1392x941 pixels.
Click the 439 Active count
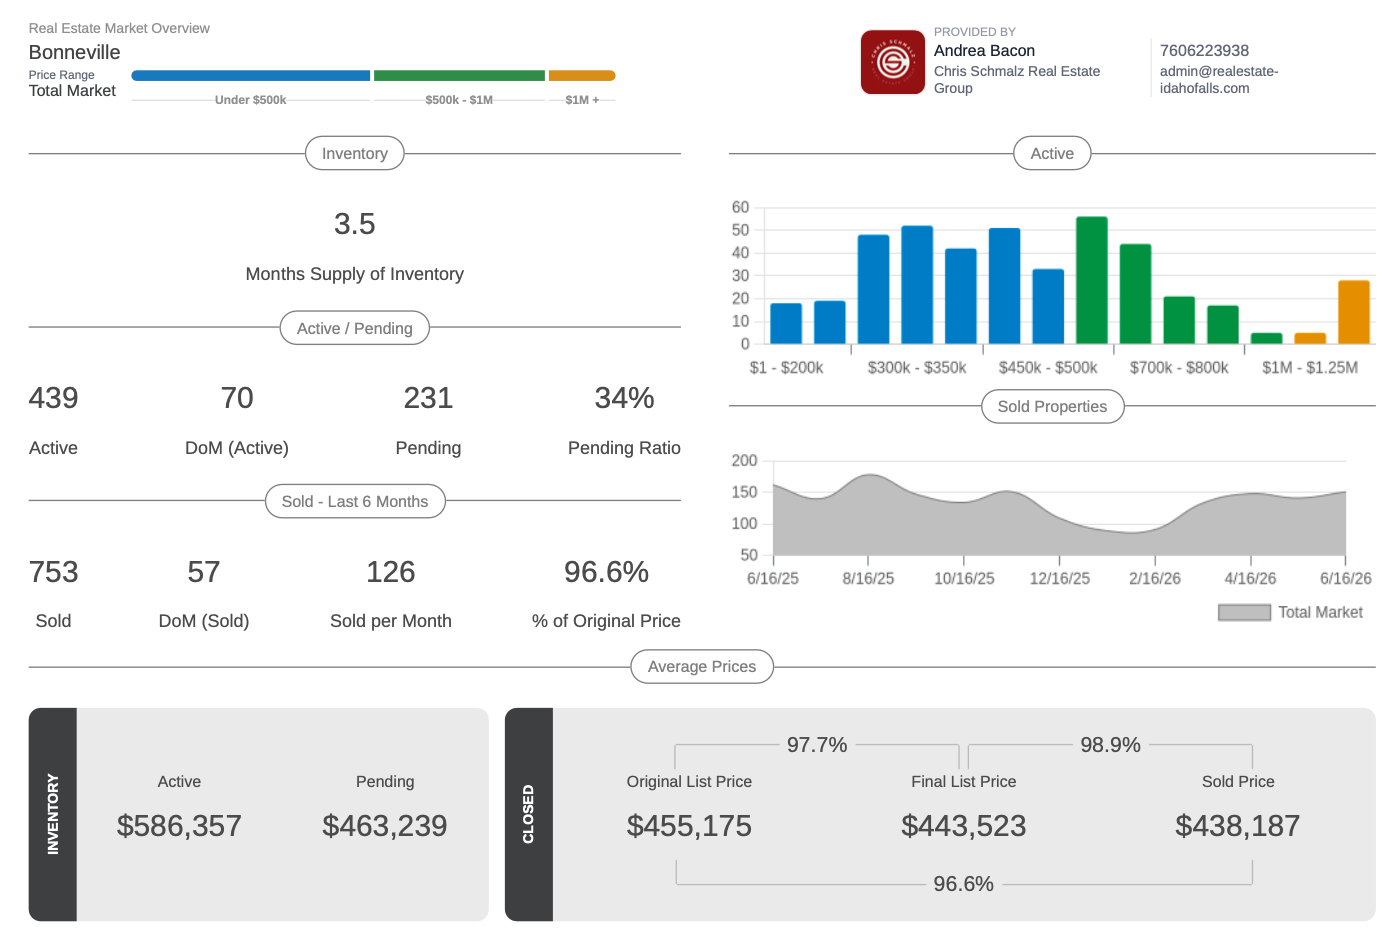pyautogui.click(x=53, y=398)
